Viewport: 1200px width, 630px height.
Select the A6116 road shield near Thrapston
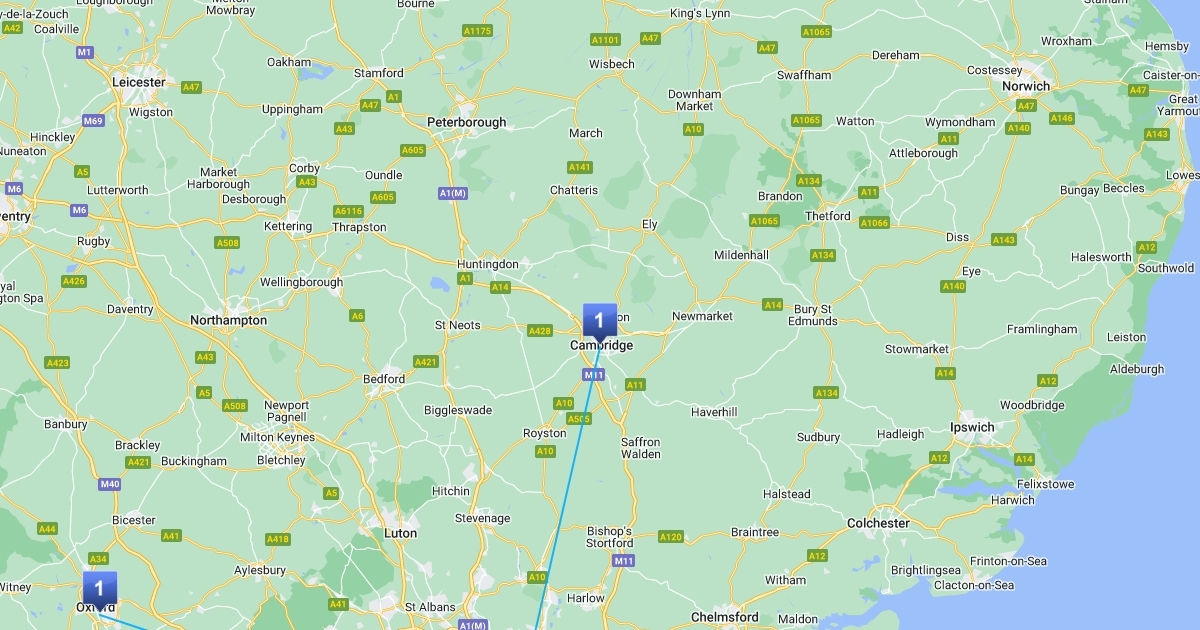coord(348,211)
